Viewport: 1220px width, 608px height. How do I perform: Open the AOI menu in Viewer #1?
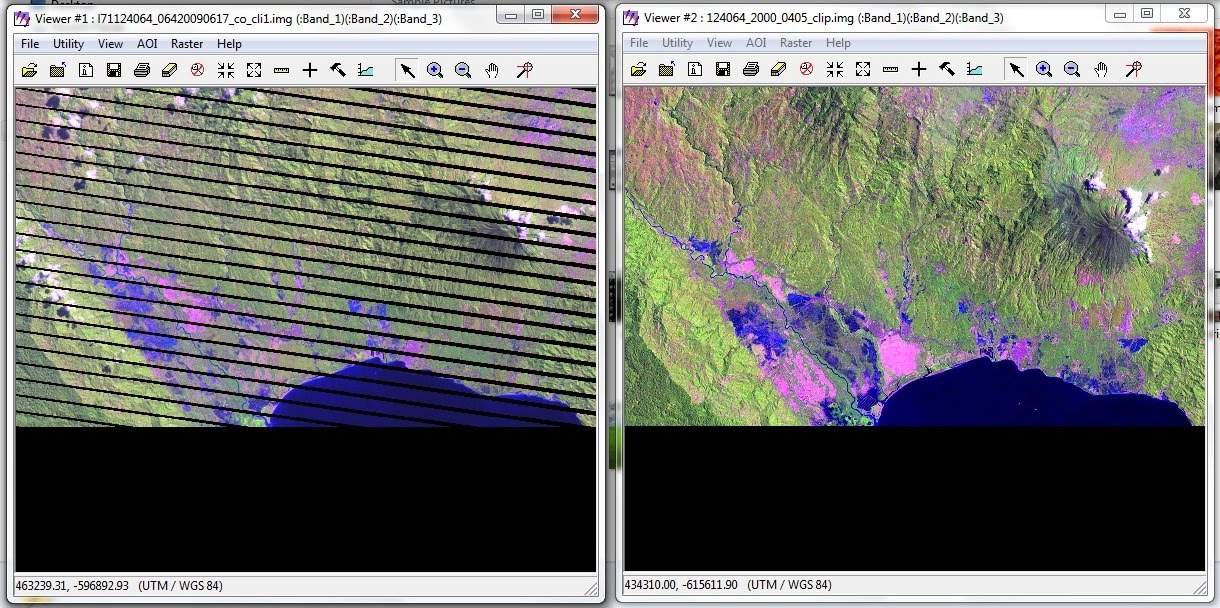pyautogui.click(x=147, y=44)
